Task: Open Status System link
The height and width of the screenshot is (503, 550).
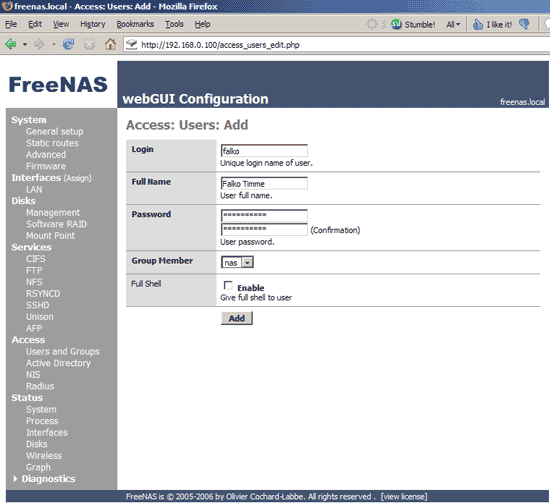Action: pos(41,409)
